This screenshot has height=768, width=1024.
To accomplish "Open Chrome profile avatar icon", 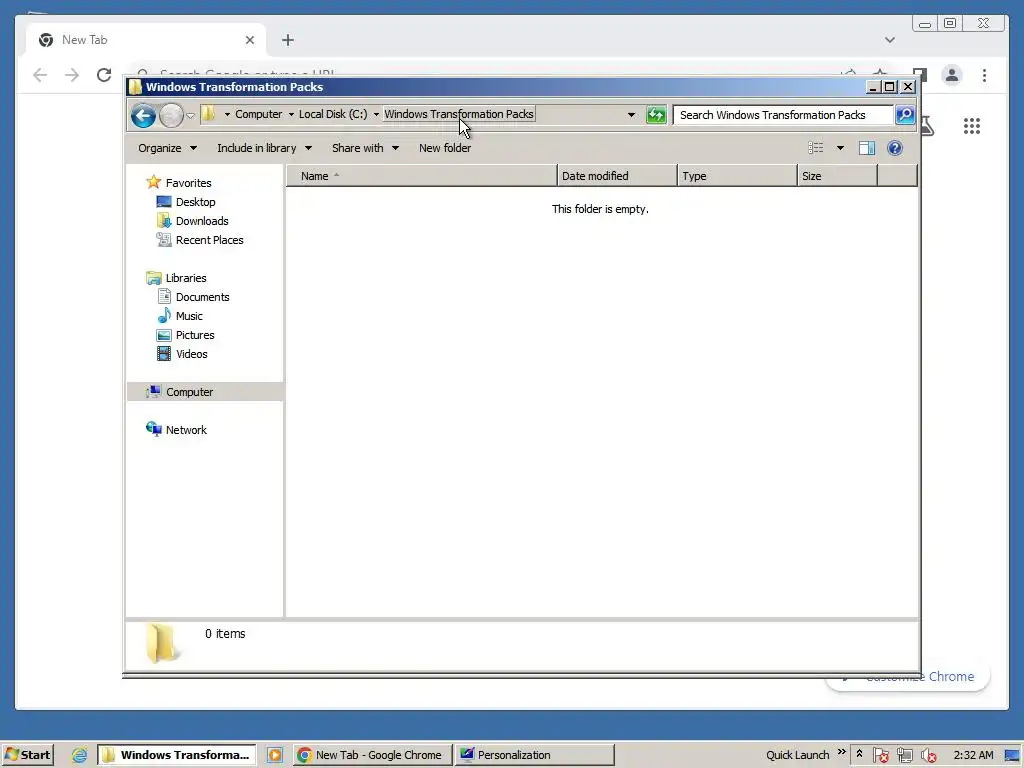I will [952, 75].
